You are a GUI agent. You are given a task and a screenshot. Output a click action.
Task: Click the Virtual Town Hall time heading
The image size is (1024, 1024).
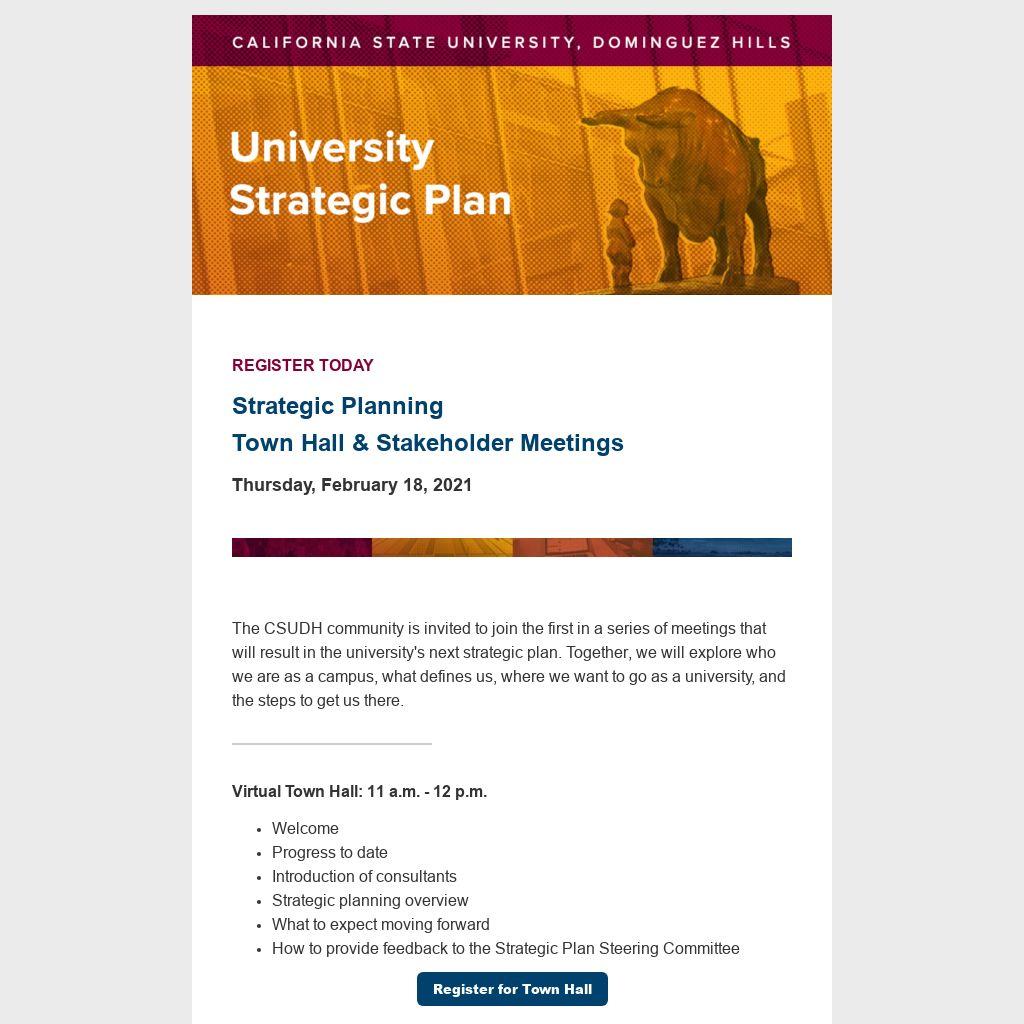(360, 792)
